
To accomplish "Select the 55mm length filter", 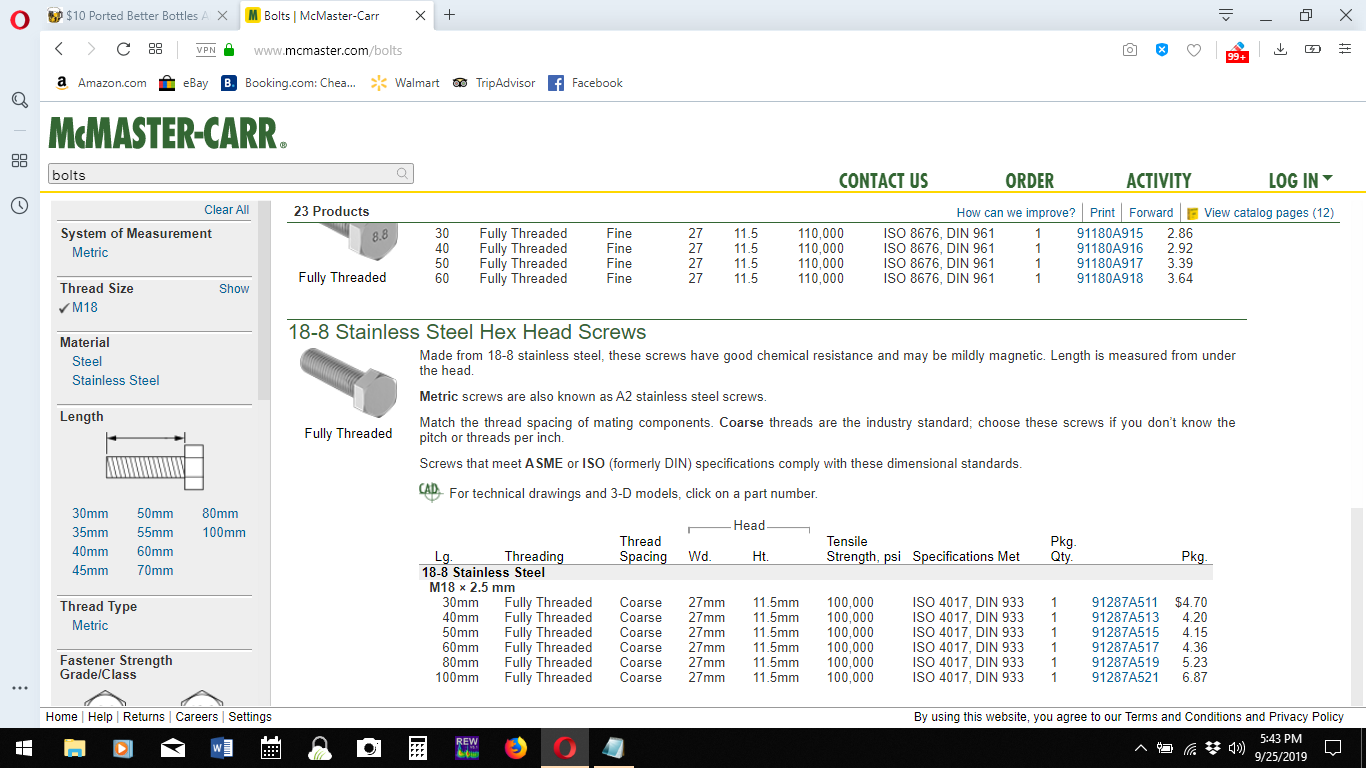I will (155, 532).
